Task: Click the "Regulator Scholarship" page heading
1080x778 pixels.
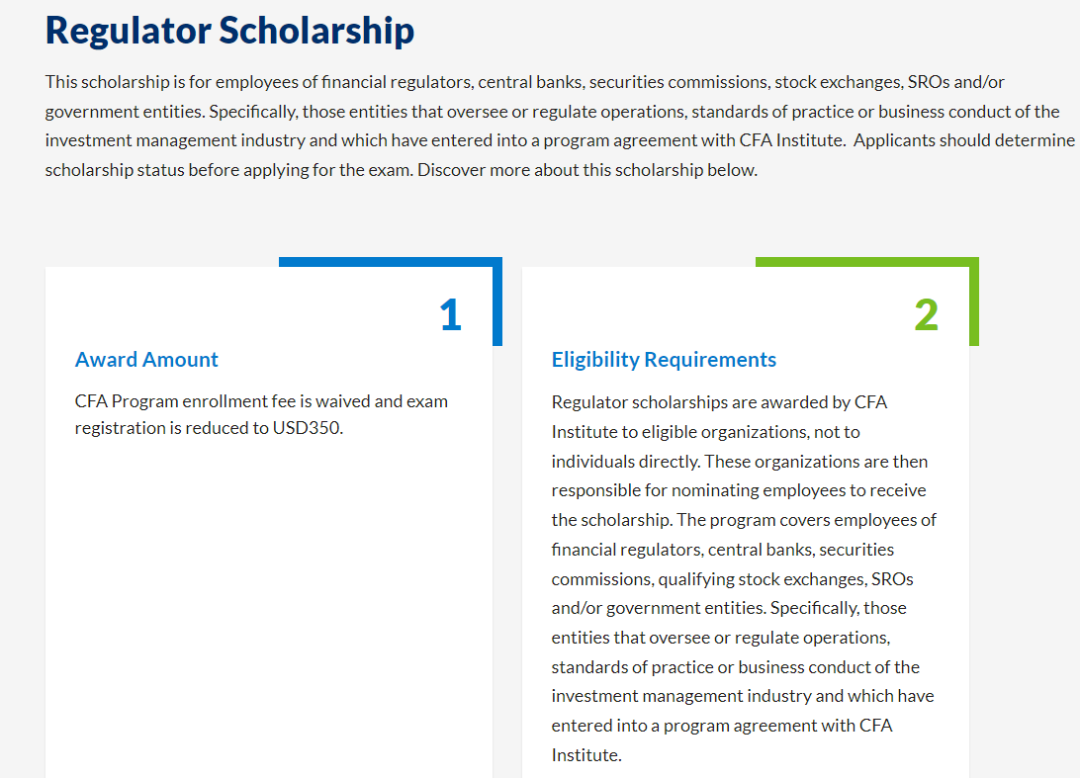Action: [229, 30]
